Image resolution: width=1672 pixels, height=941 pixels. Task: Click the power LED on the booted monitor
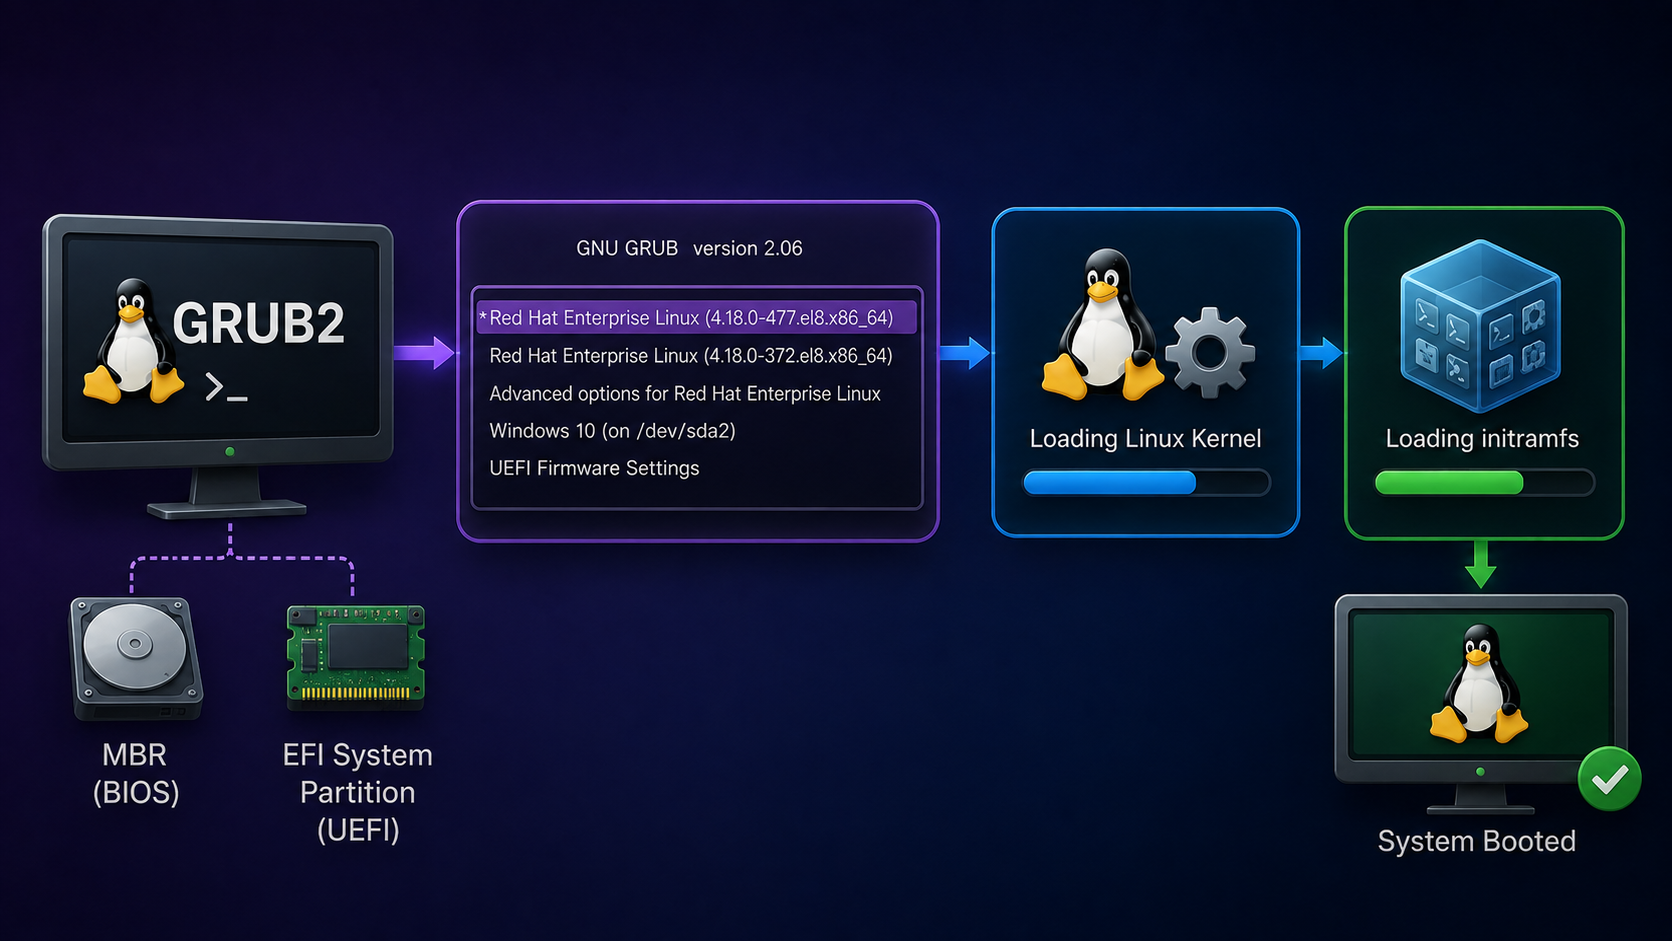coord(1480,772)
